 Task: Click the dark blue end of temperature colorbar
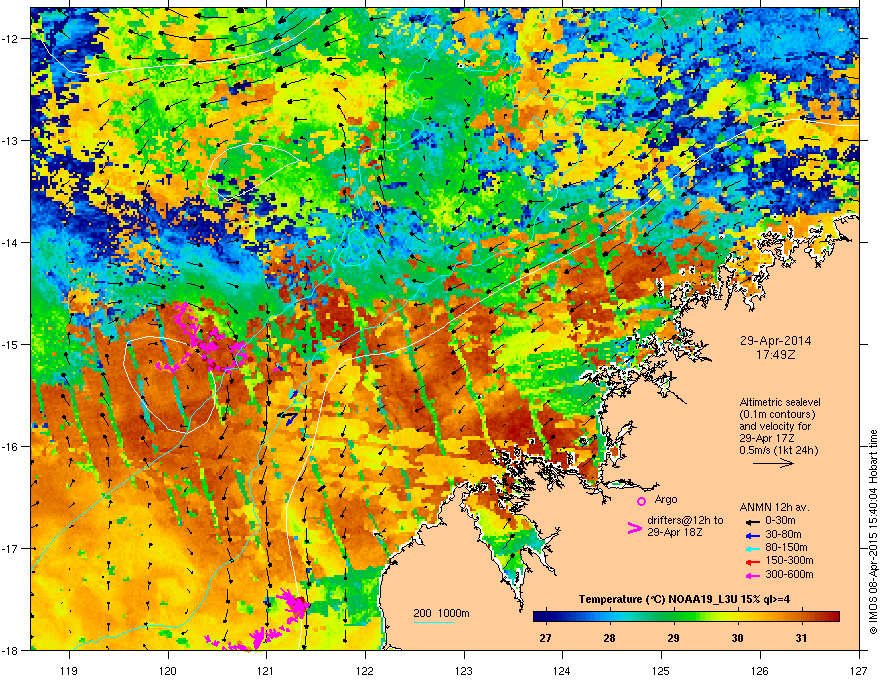(x=537, y=616)
